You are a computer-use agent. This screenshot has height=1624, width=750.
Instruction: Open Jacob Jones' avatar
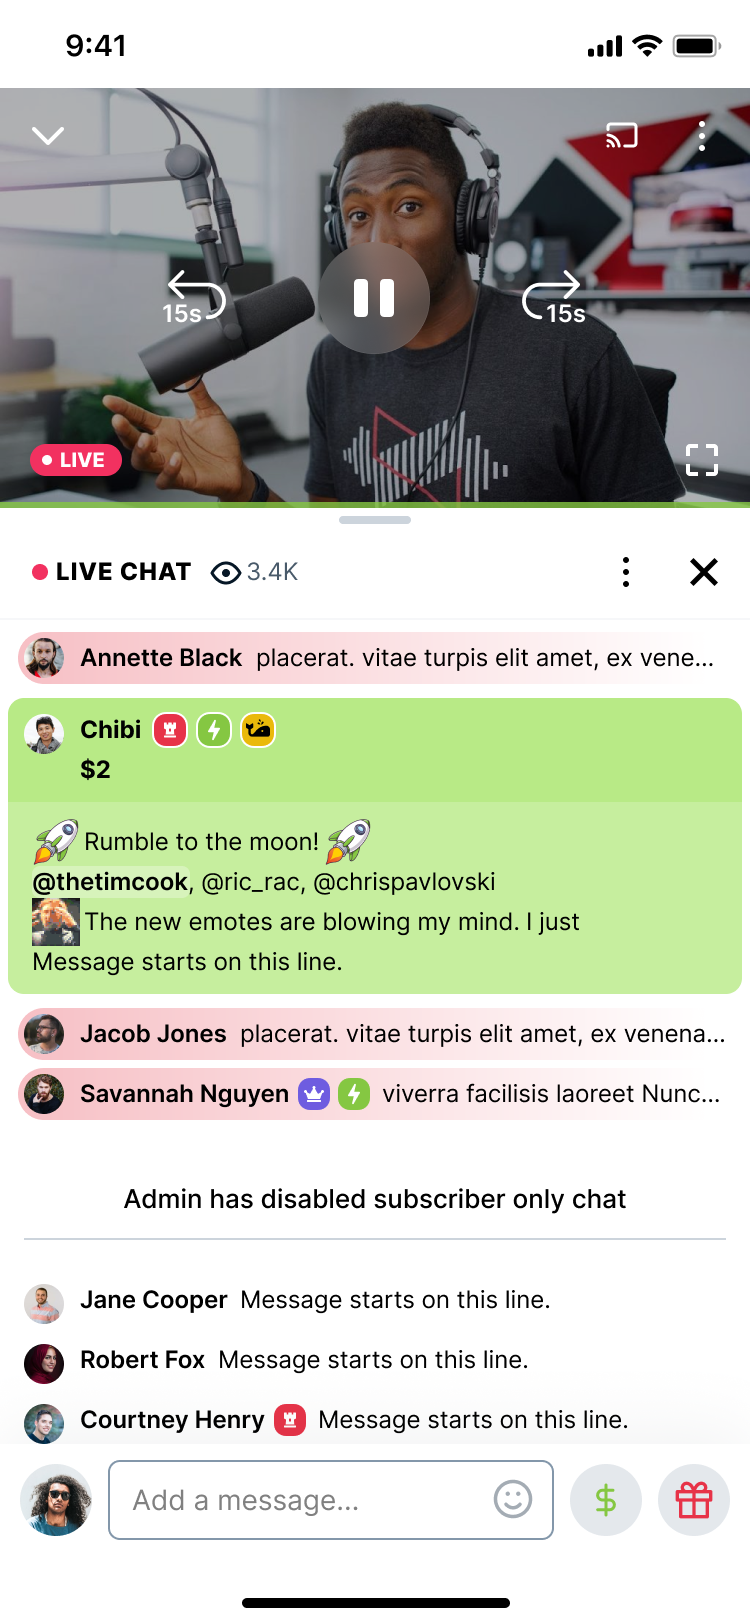[x=44, y=1034]
